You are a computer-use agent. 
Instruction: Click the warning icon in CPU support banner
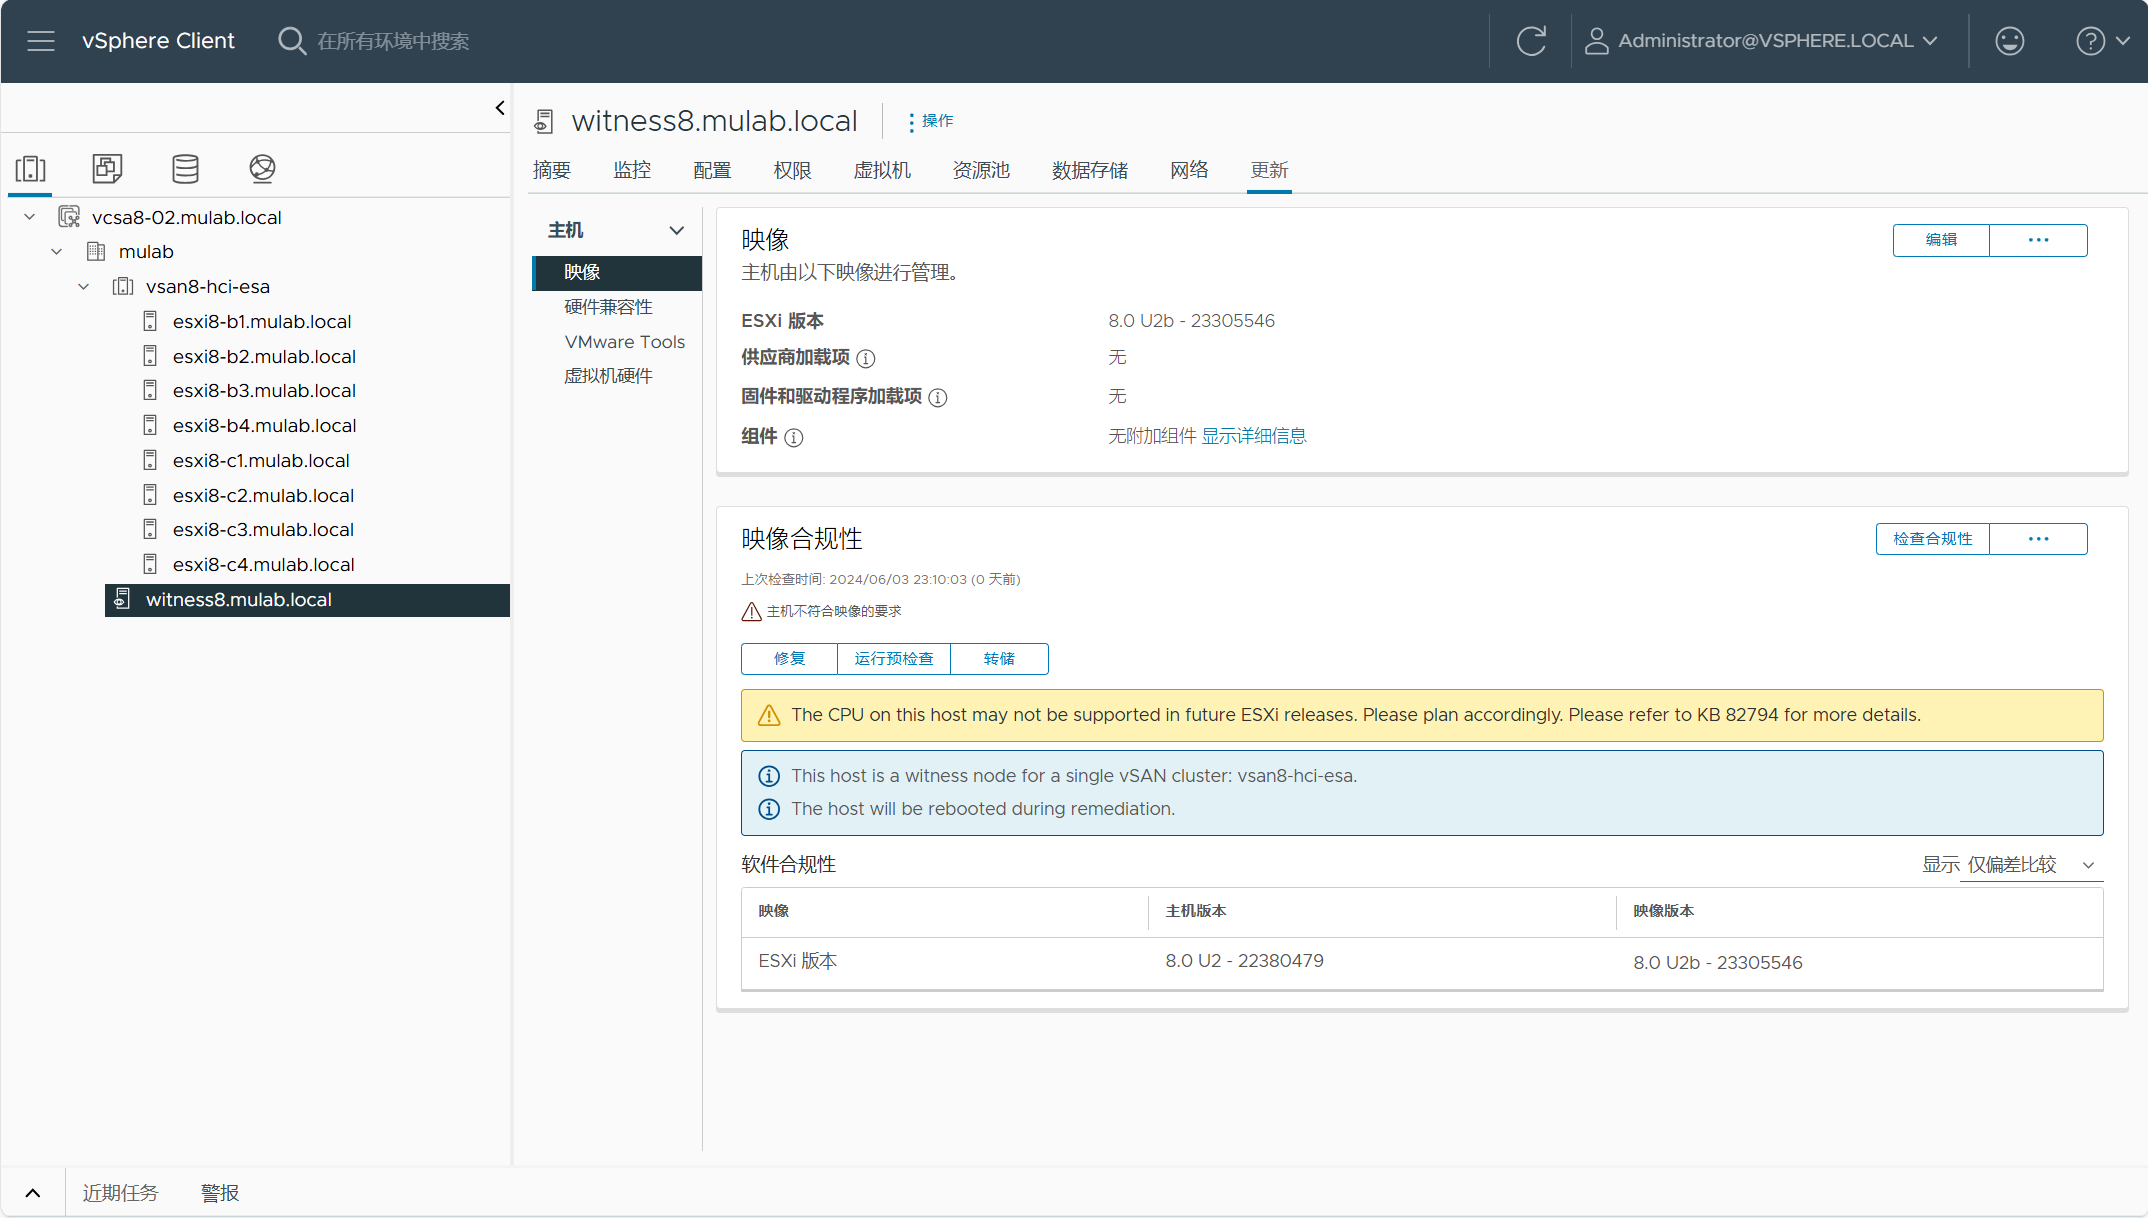pos(769,715)
